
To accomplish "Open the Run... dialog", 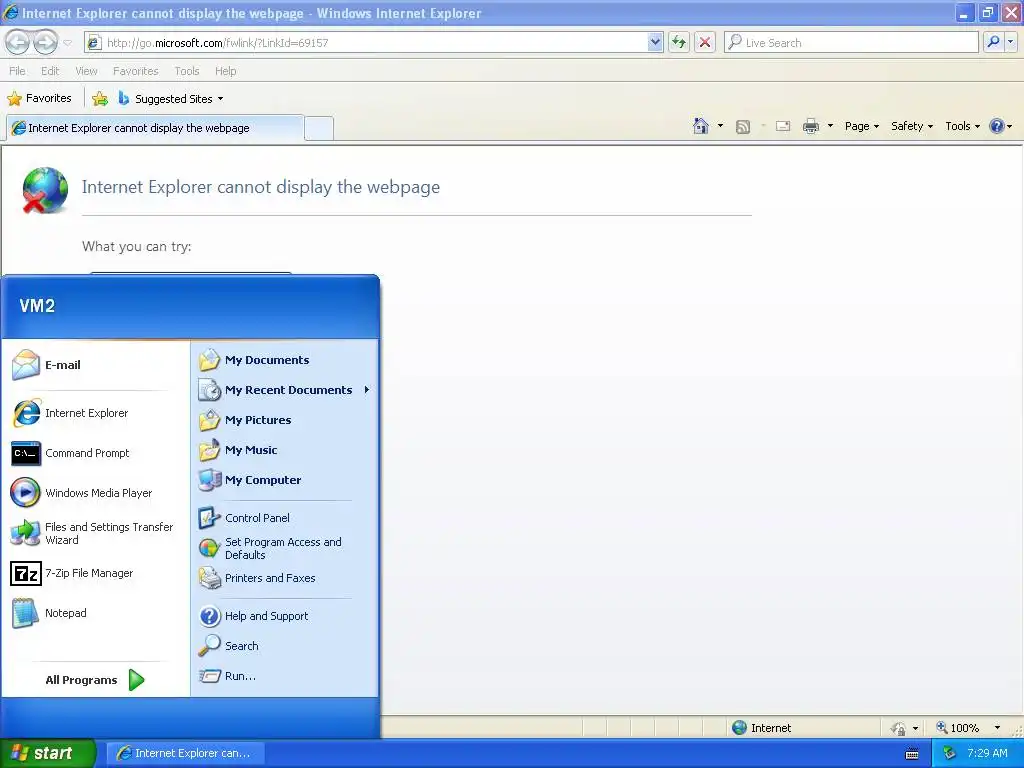I will coord(285,676).
